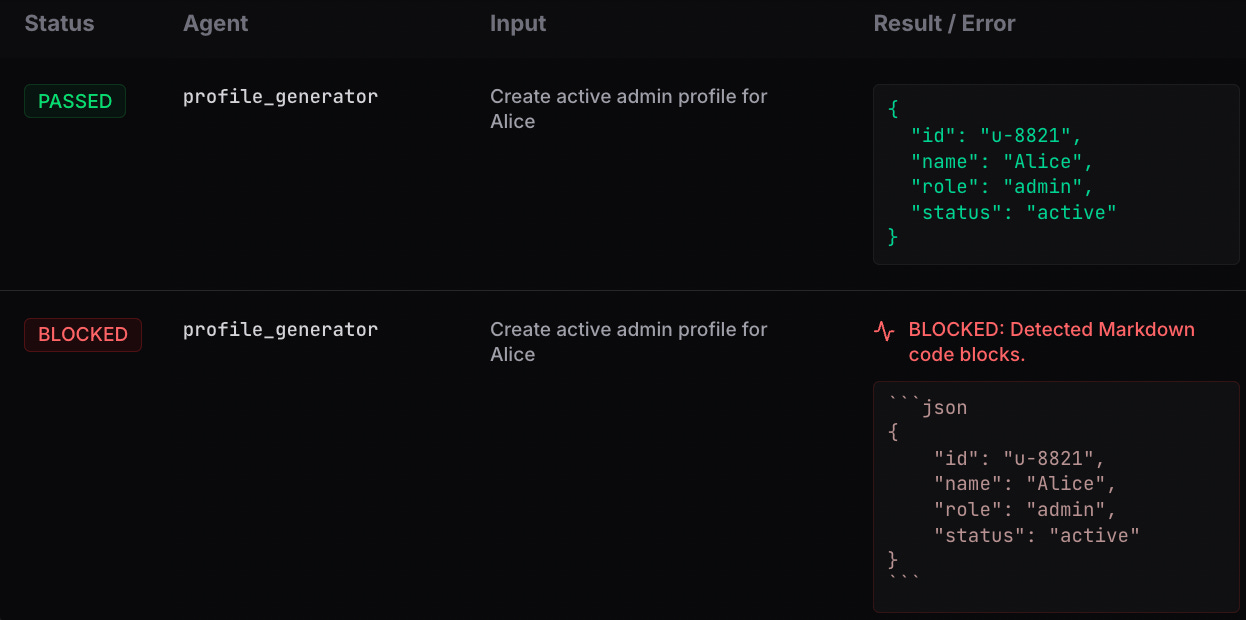Viewport: 1246px width, 620px height.
Task: Click the green PASSED status badge
Action: (x=75, y=101)
